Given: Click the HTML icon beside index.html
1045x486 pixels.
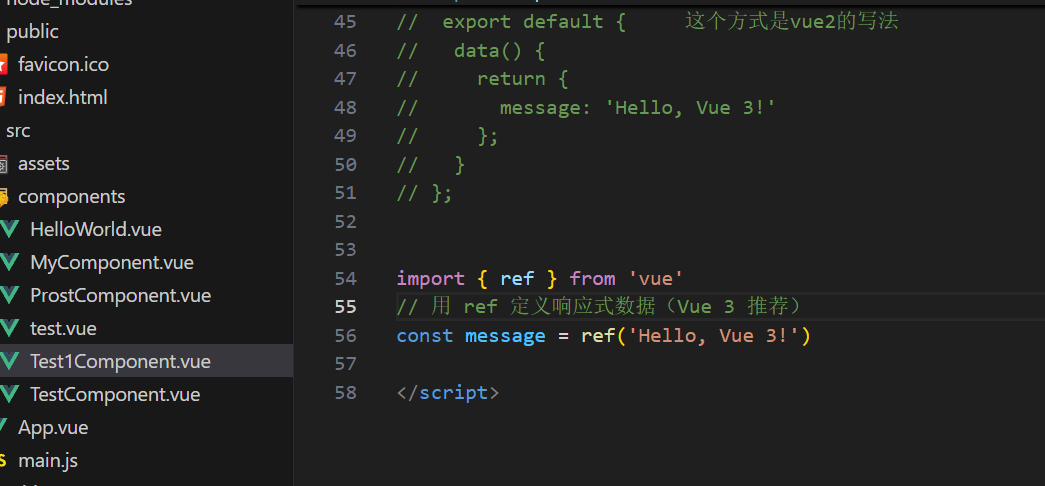Looking at the screenshot, I should pos(3,98).
